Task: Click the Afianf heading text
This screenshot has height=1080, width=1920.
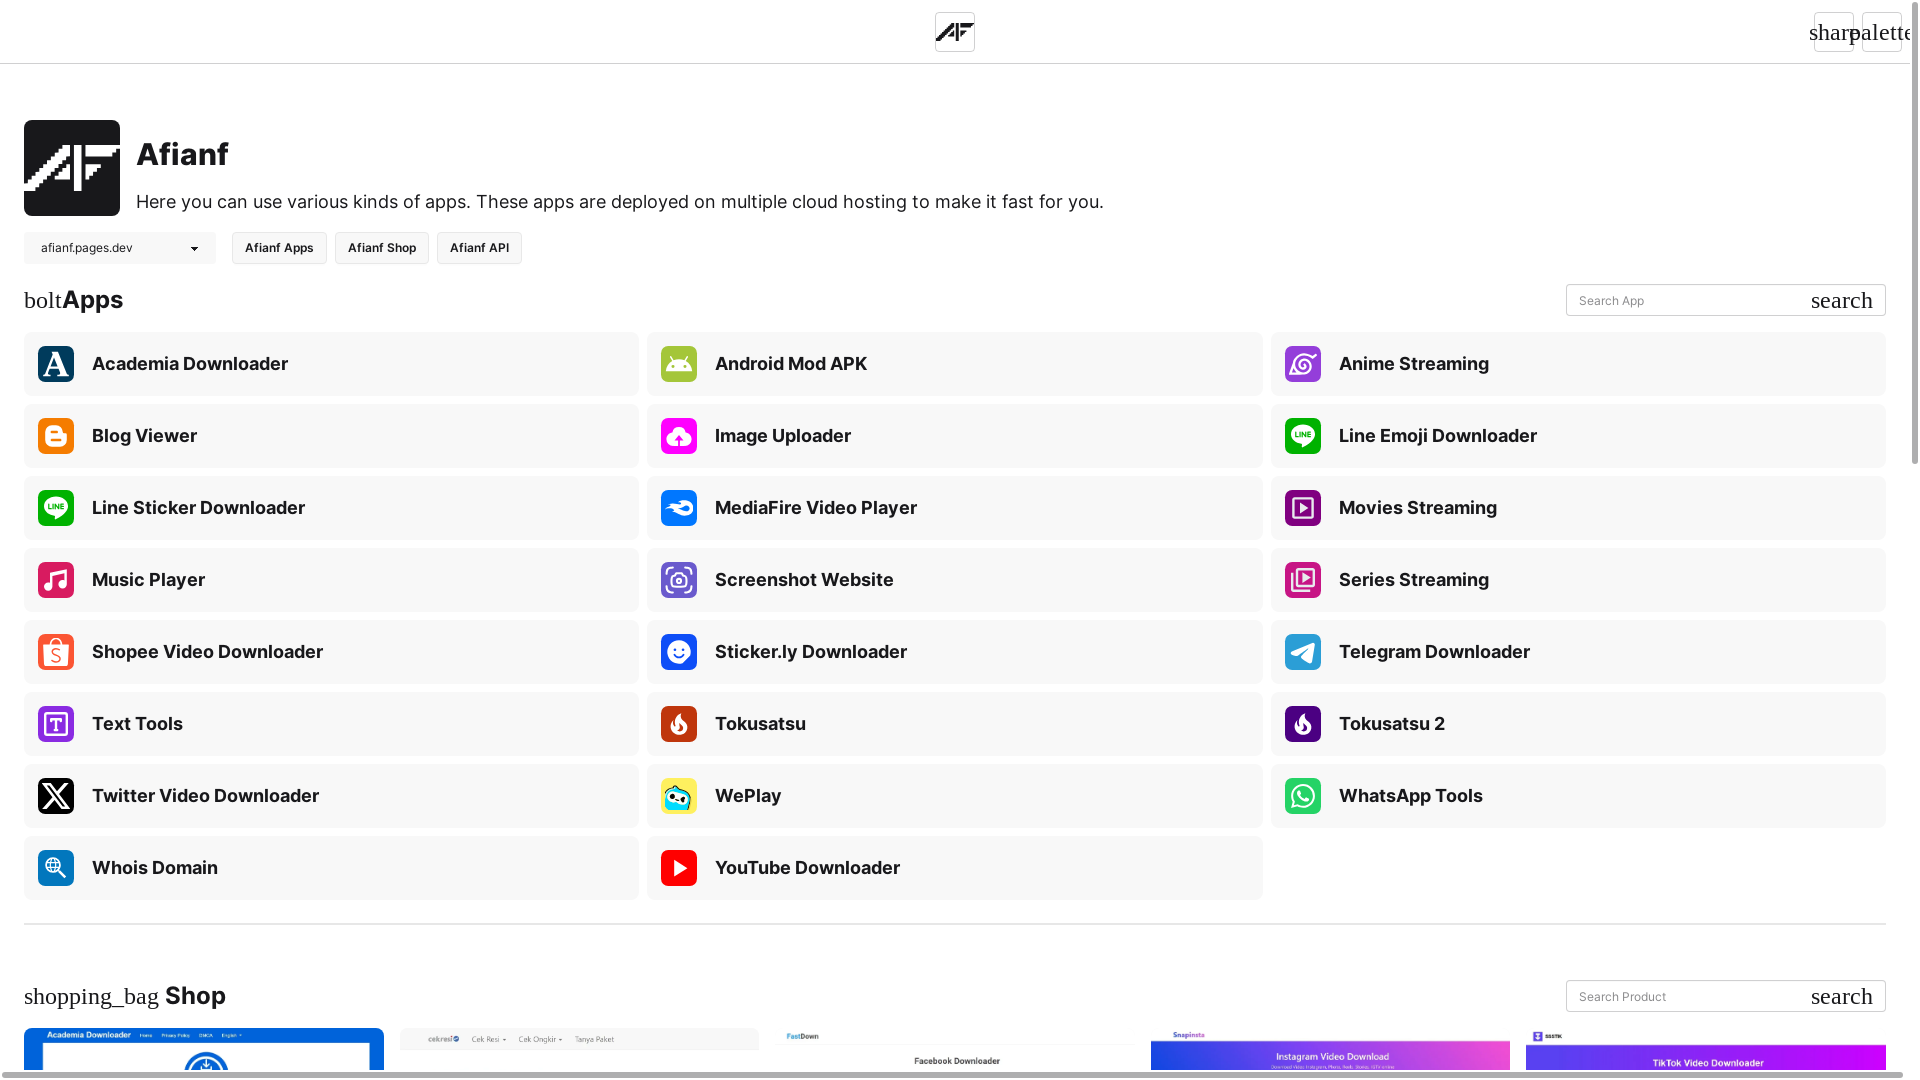Action: click(x=183, y=154)
